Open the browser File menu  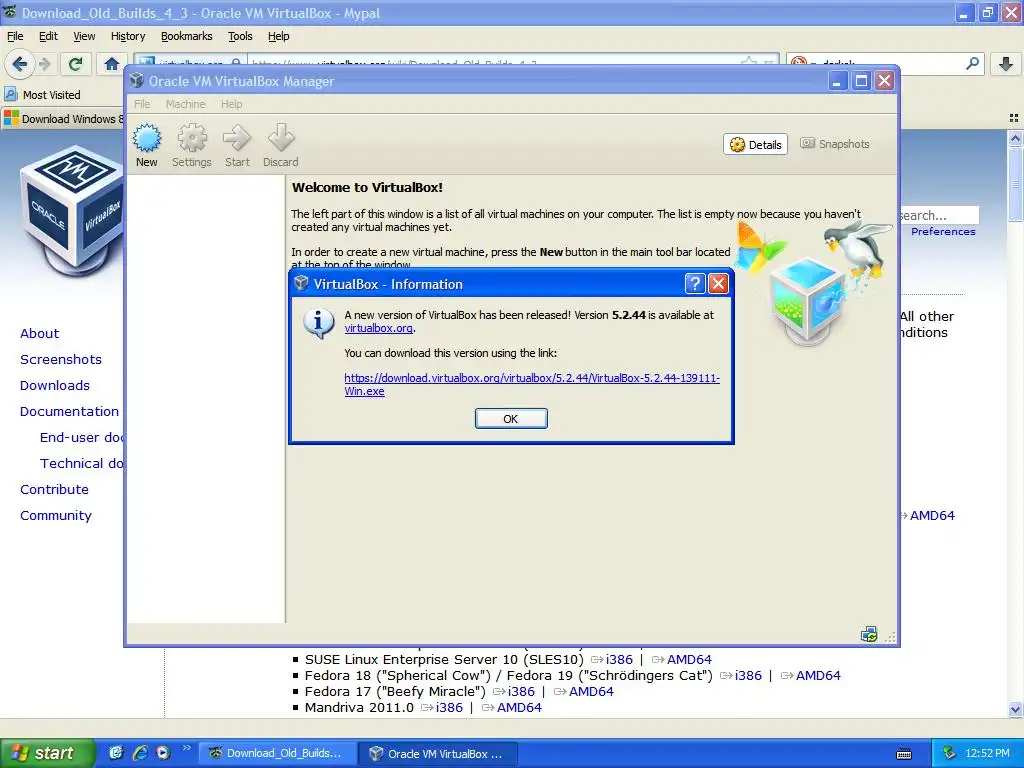click(15, 36)
